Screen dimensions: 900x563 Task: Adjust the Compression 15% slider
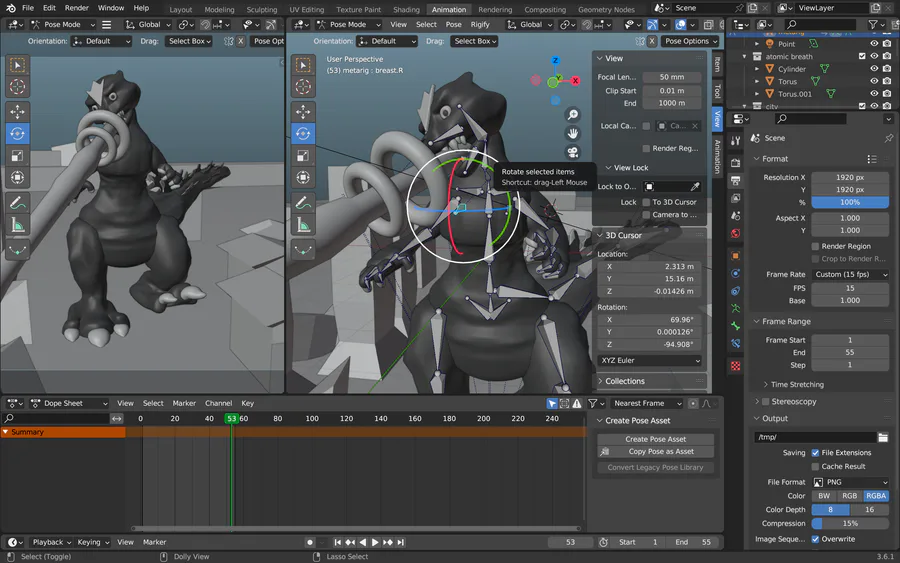tap(850, 523)
